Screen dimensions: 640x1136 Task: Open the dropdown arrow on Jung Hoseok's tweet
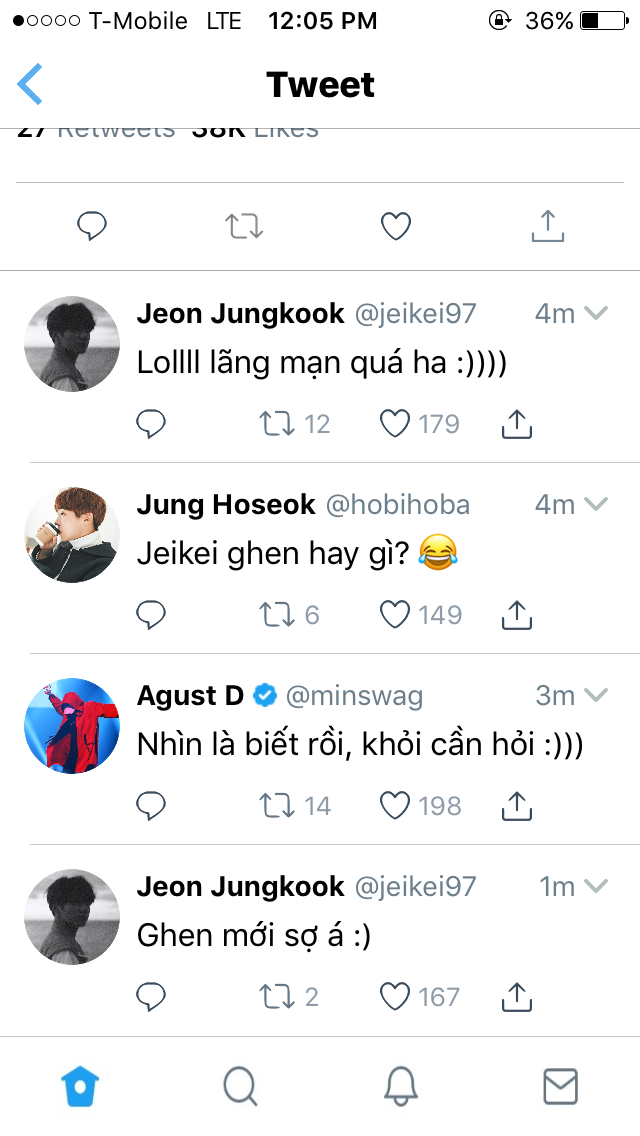596,504
